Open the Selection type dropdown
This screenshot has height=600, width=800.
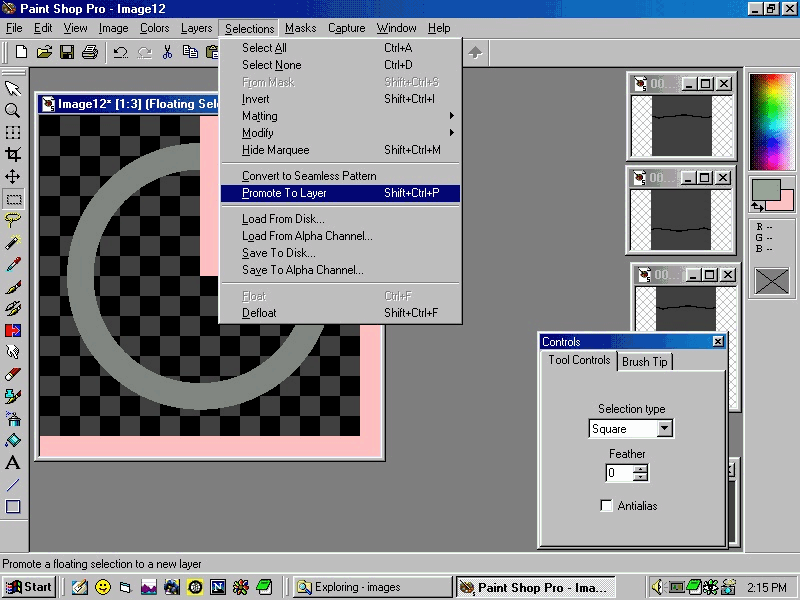point(664,429)
